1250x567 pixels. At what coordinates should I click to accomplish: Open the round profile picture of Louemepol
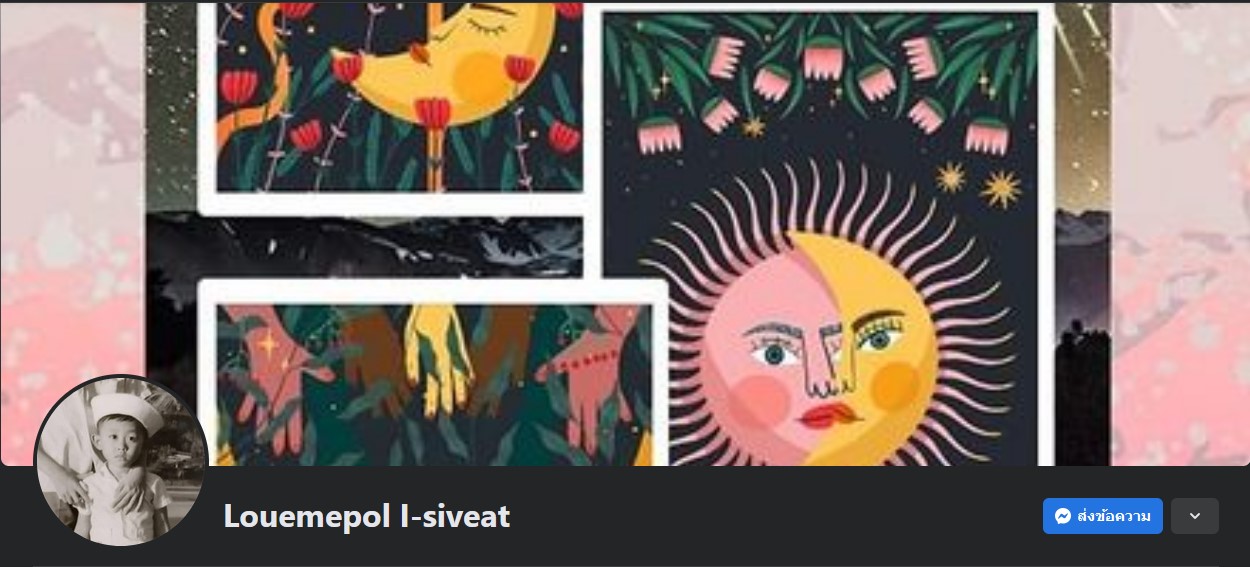[x=121, y=461]
